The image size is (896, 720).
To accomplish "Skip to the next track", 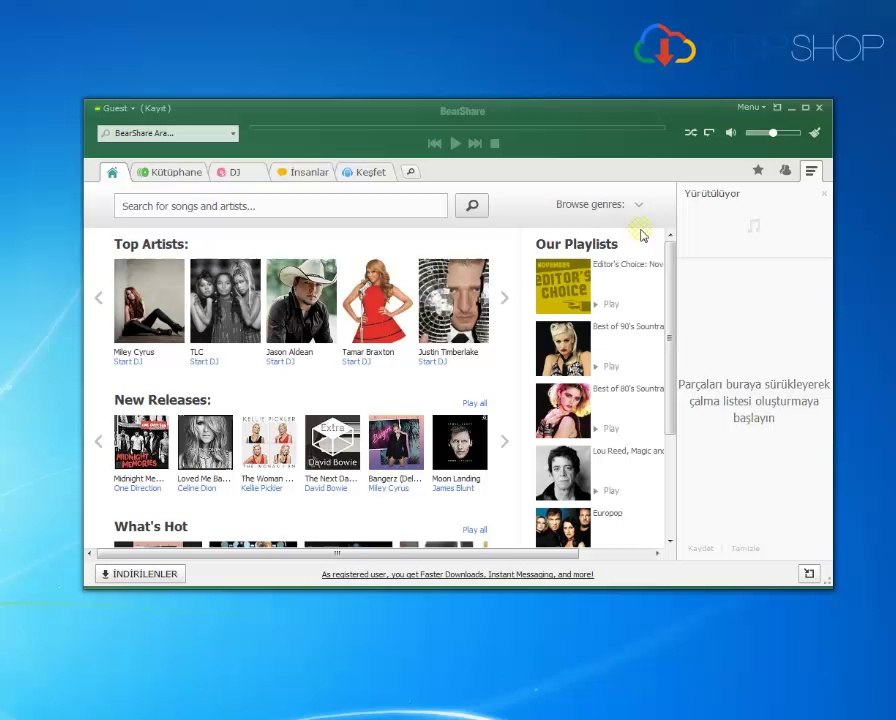I will [475, 143].
